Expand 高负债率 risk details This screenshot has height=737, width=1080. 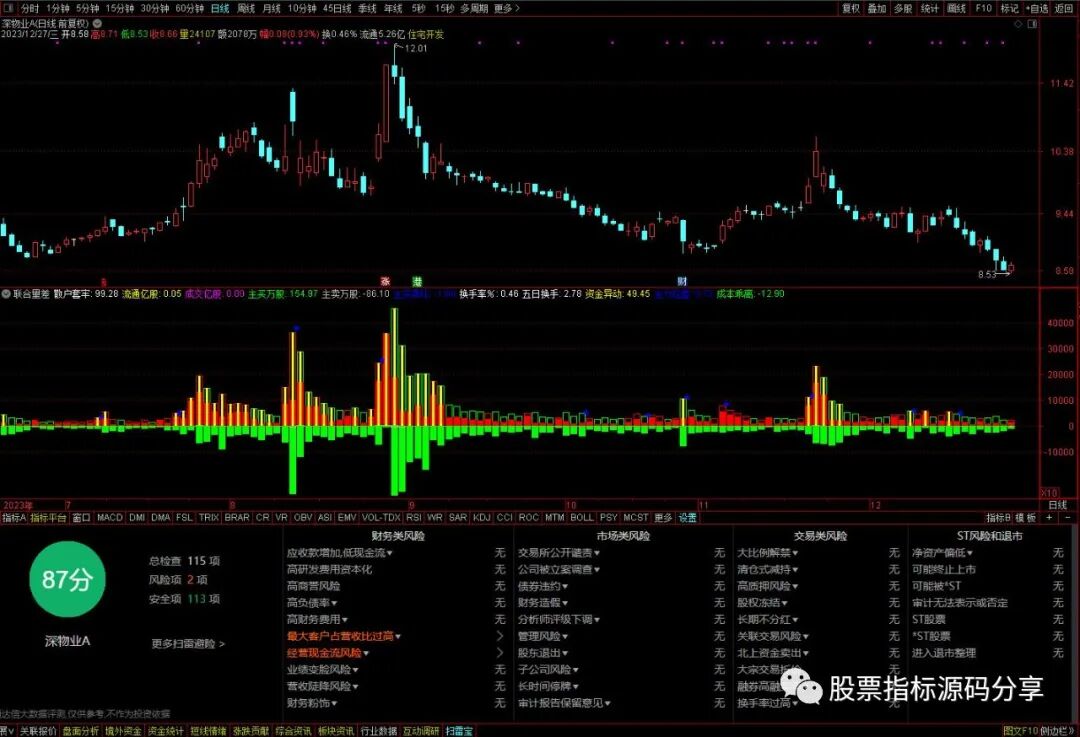312,603
